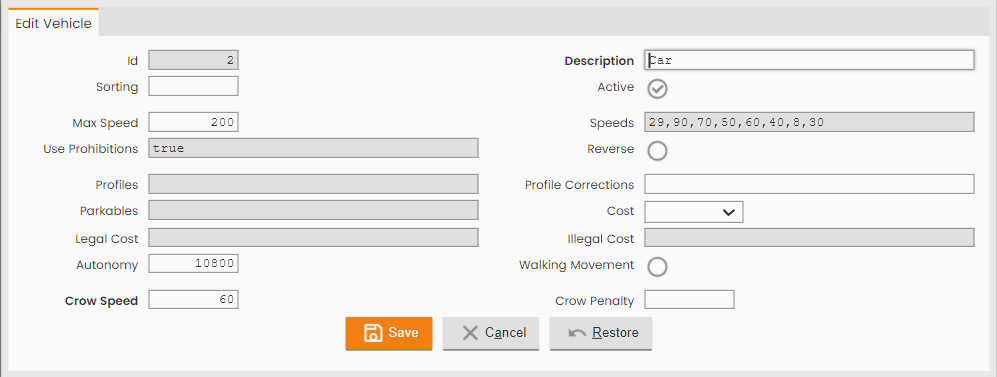997x377 pixels.
Task: Click the Use Prohibitions label
Action: point(90,149)
